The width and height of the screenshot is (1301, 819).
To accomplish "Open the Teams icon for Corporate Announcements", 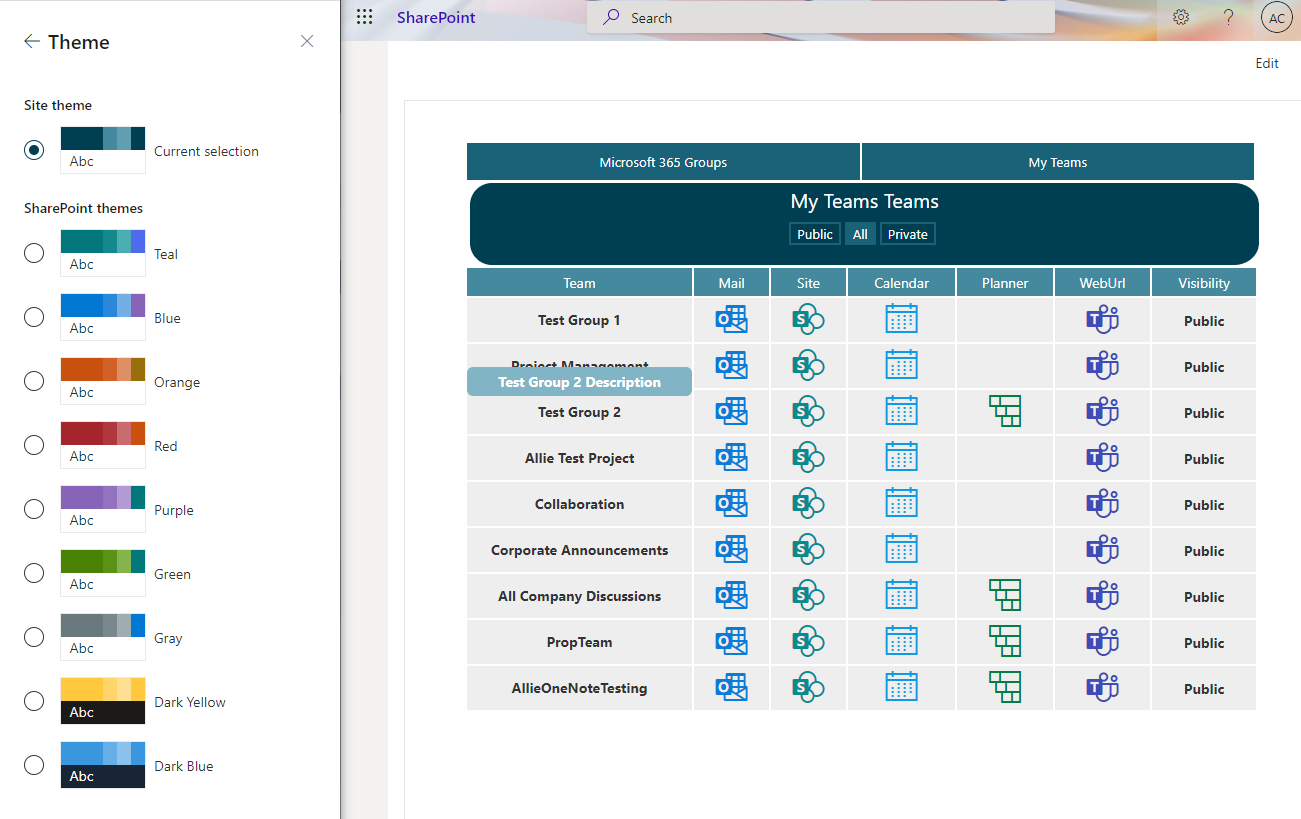I will 1102,550.
